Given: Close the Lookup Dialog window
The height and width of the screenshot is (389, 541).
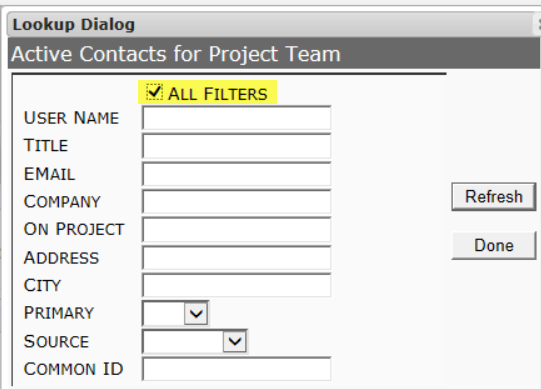Looking at the screenshot, I should (x=538, y=24).
